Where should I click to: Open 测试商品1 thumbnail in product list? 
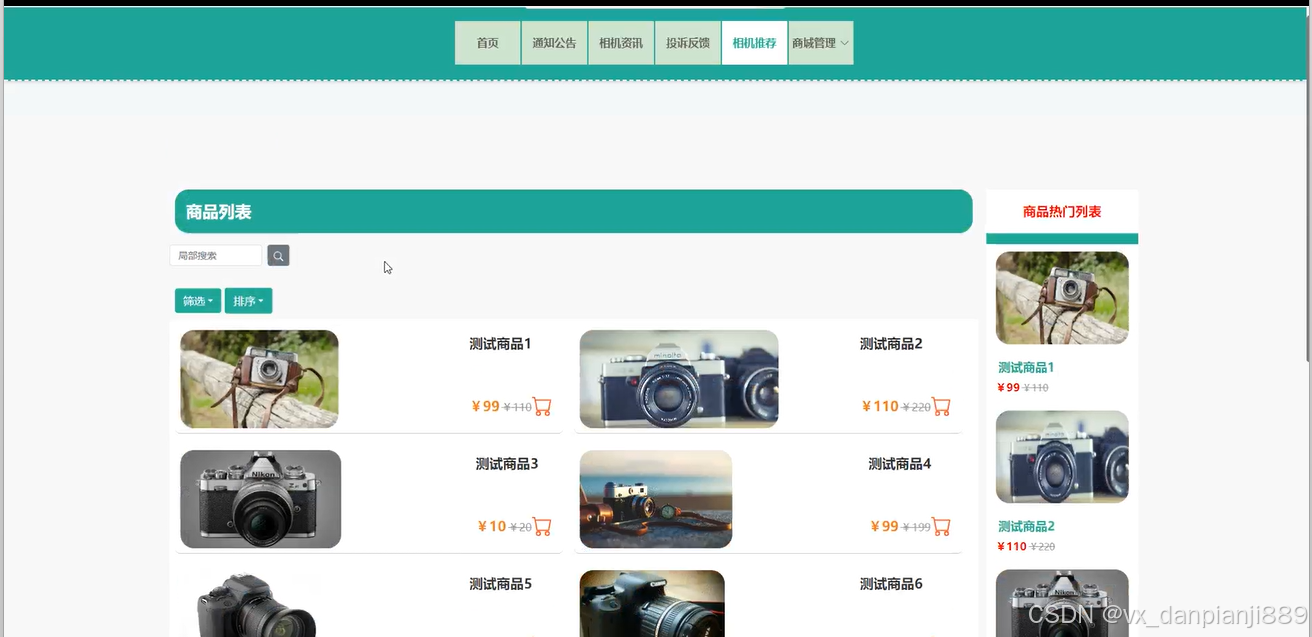click(259, 379)
